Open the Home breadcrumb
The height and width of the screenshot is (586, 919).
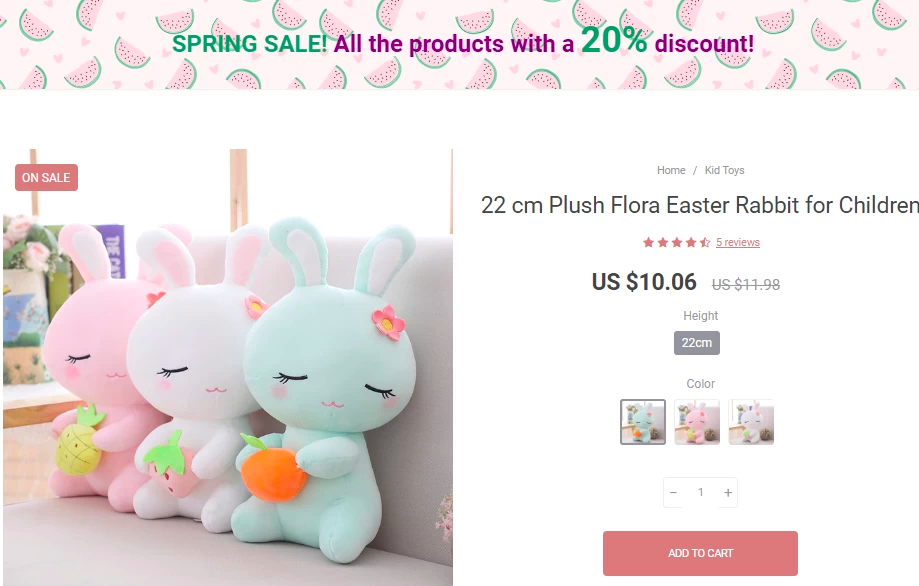coord(671,170)
